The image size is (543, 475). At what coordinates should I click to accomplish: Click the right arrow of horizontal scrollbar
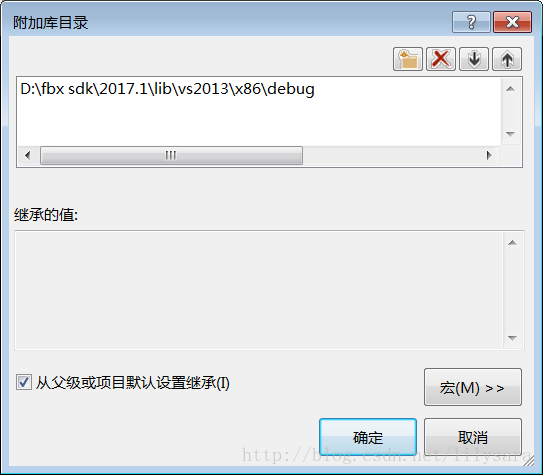coord(489,155)
